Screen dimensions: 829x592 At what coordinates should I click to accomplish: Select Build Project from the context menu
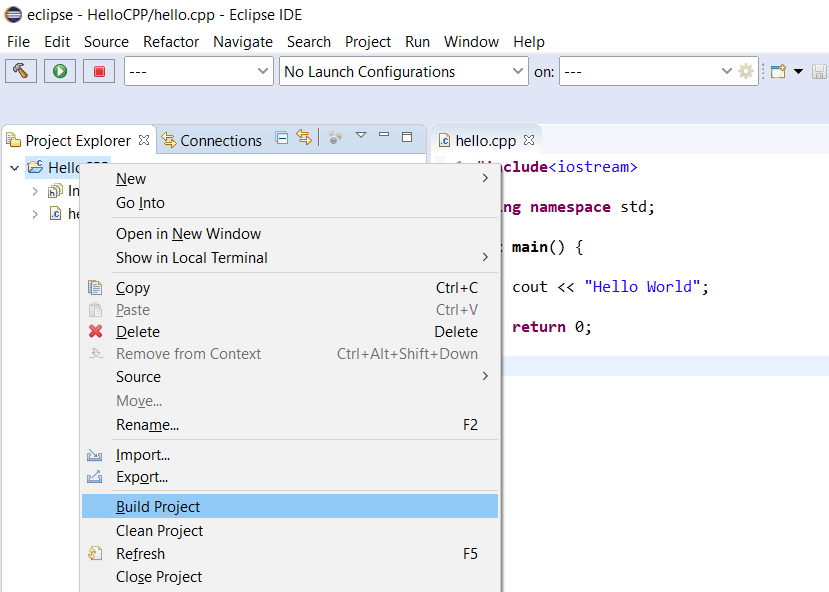[158, 507]
